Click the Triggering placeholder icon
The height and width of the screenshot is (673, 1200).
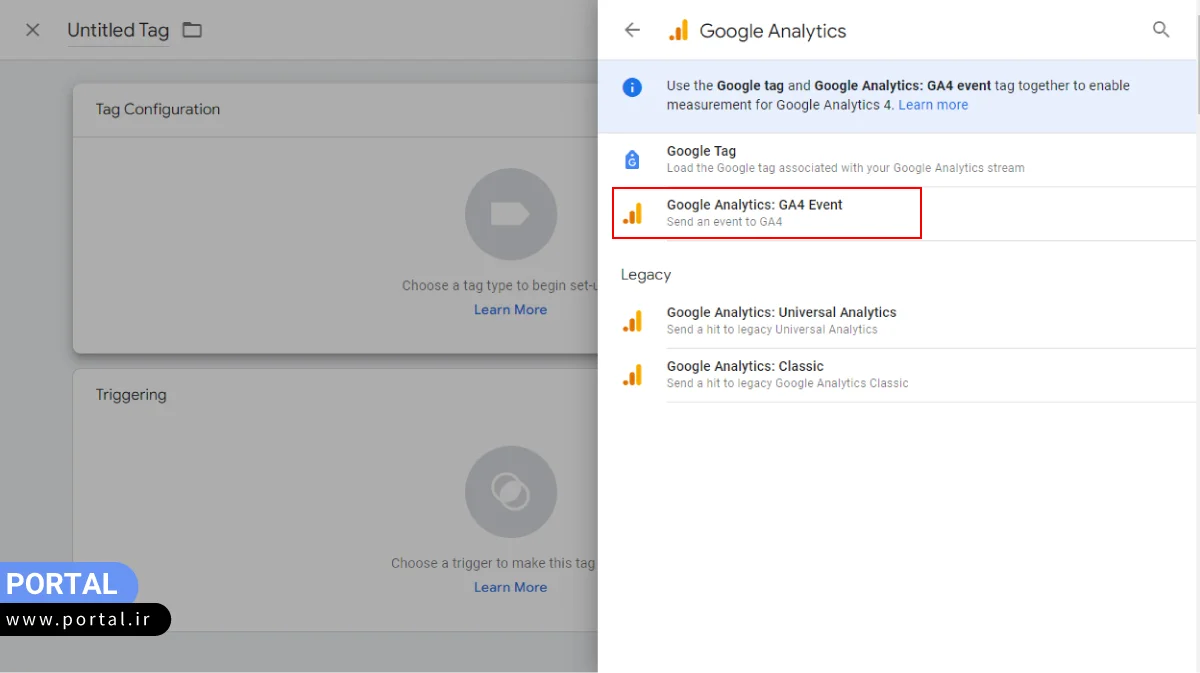coord(511,491)
